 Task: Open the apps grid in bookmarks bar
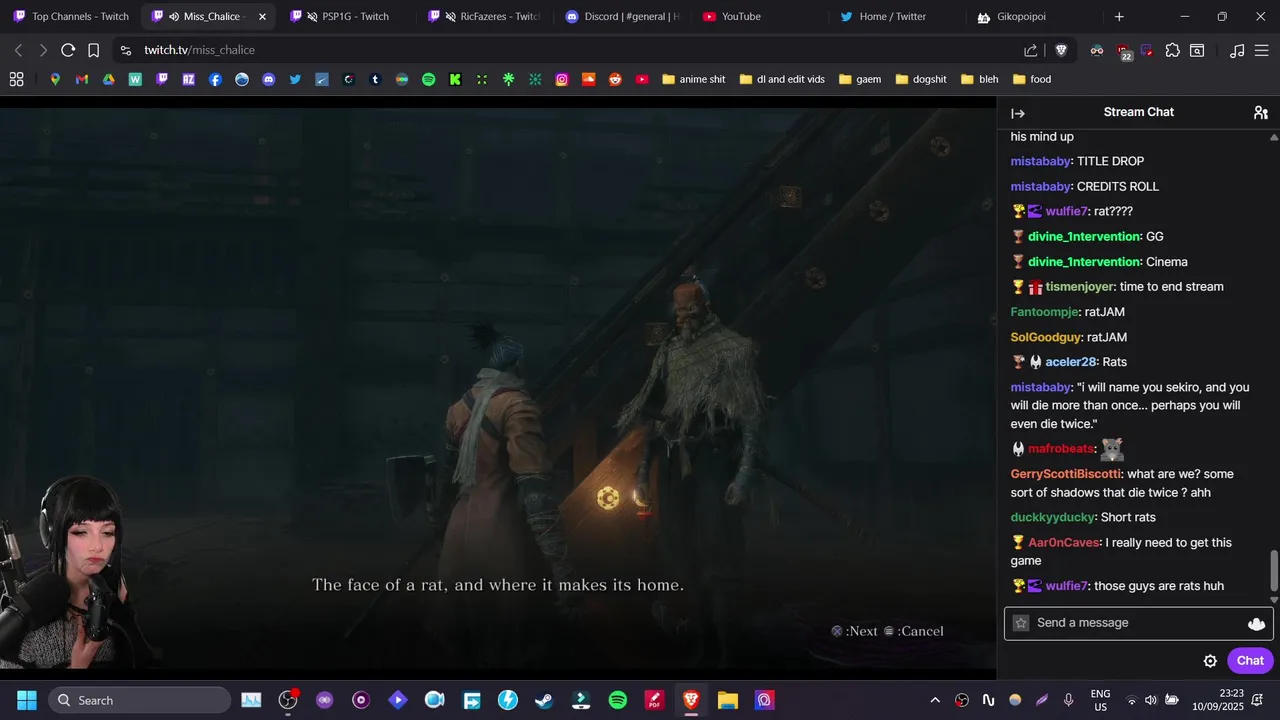click(16, 79)
